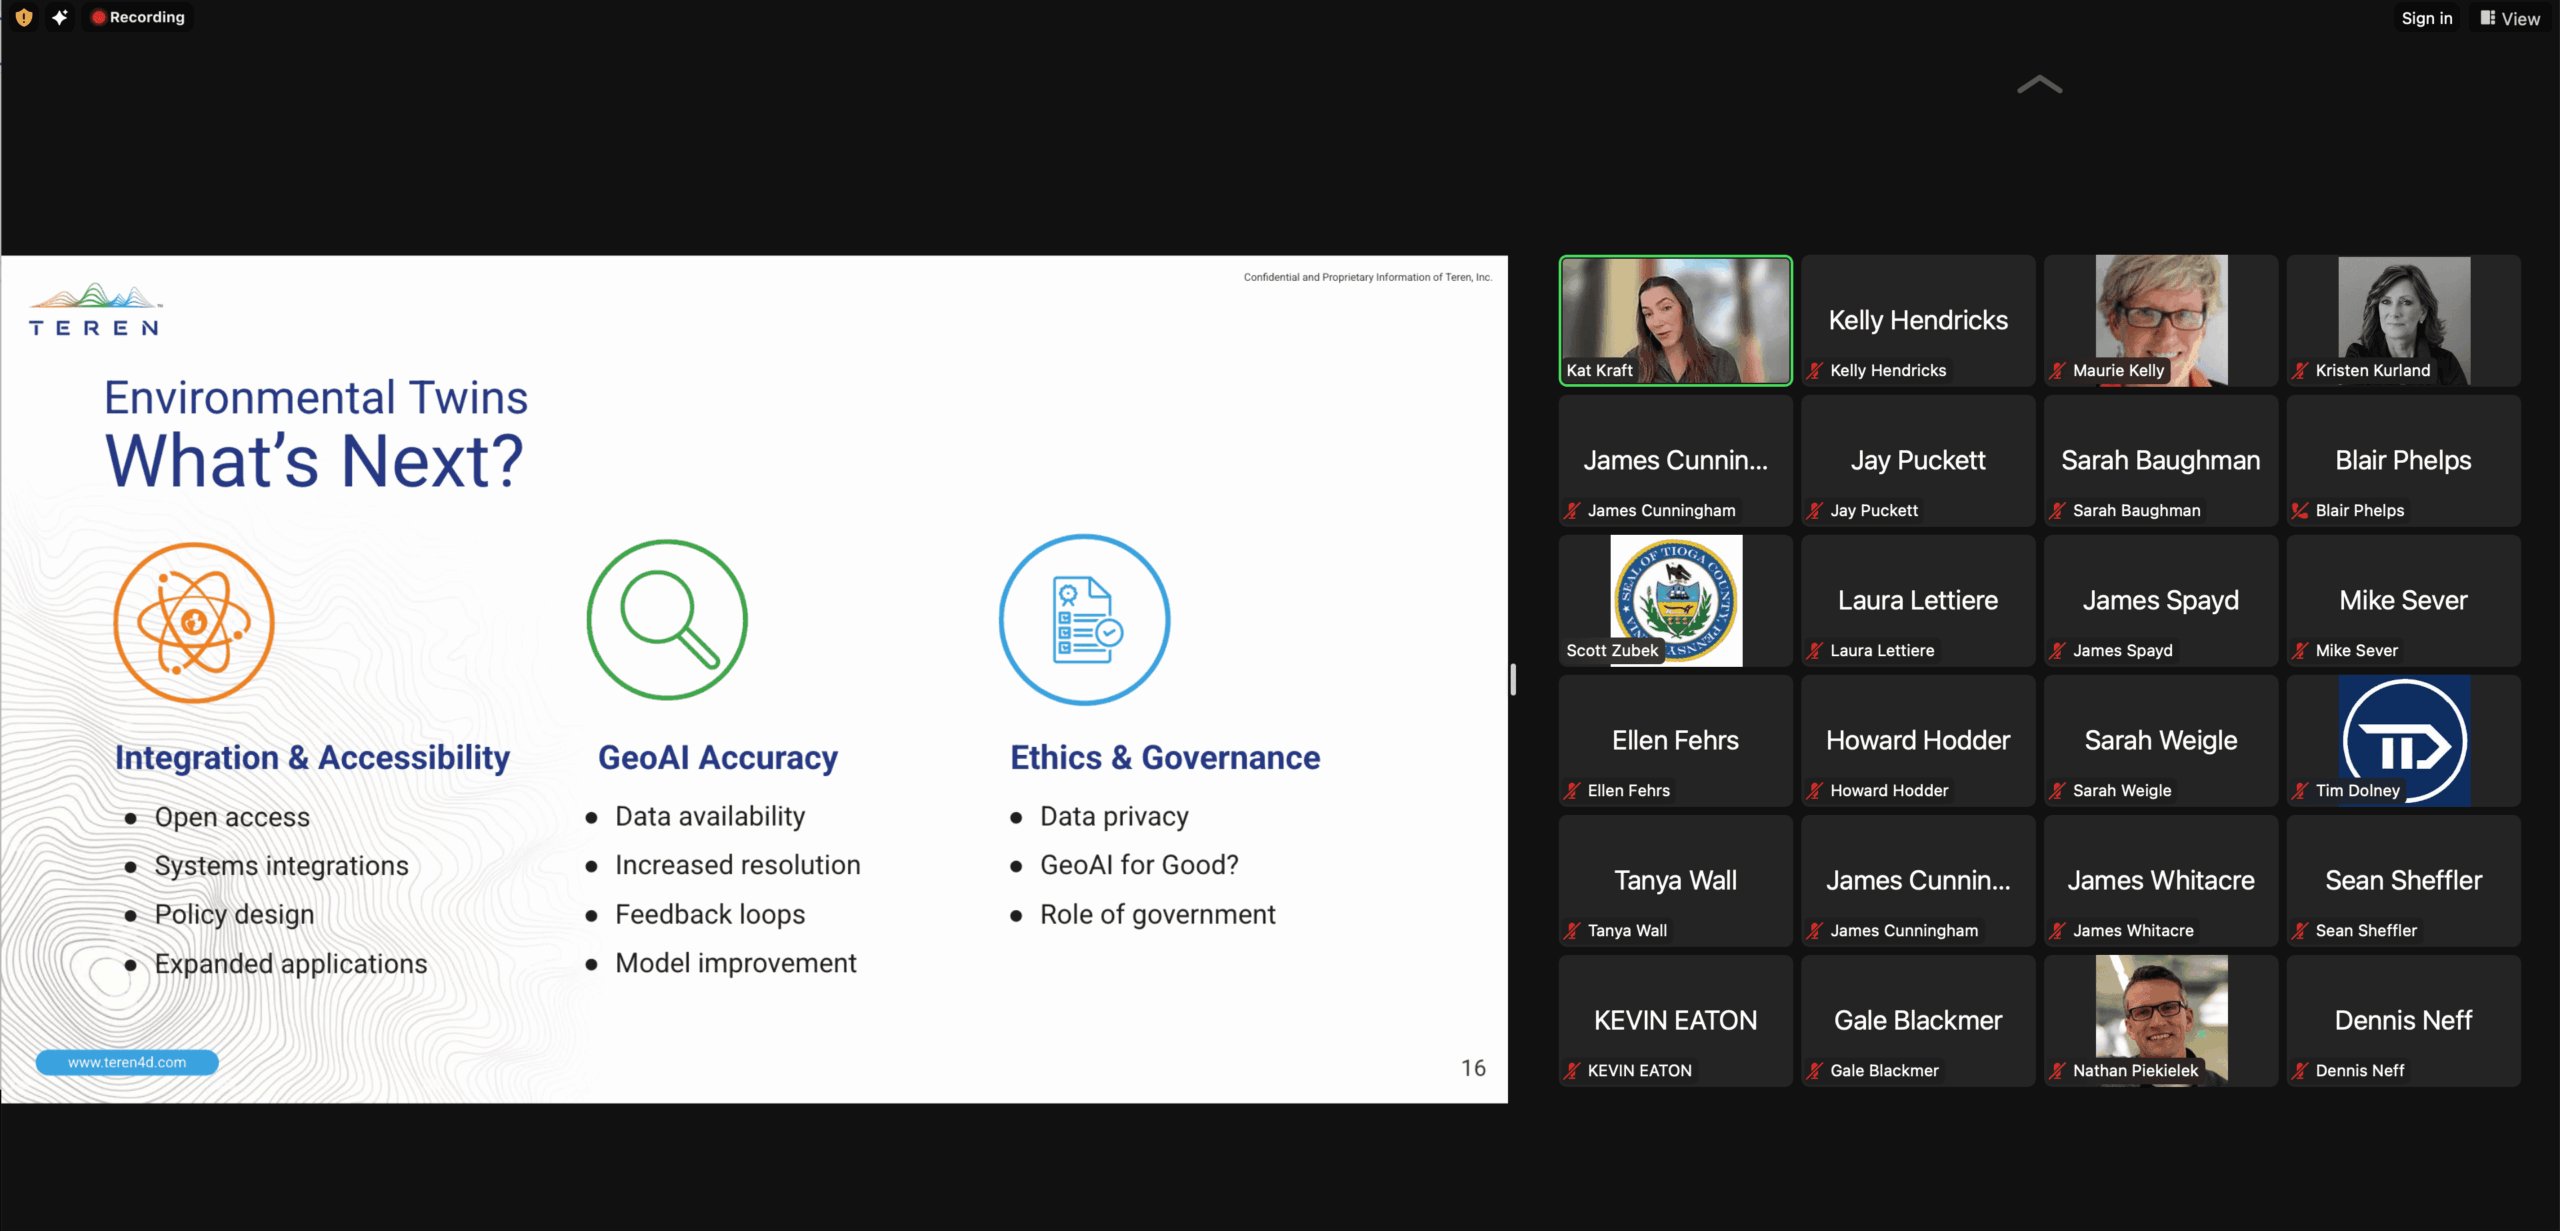This screenshot has width=2560, height=1231.
Task: Click the encryption shield icon
Action: pos(24,17)
